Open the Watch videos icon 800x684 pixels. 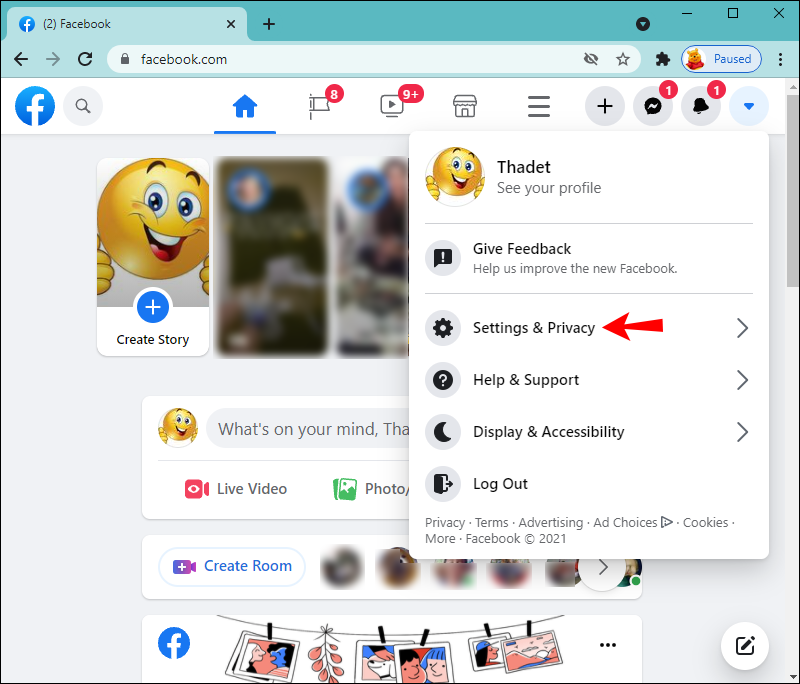click(x=390, y=106)
